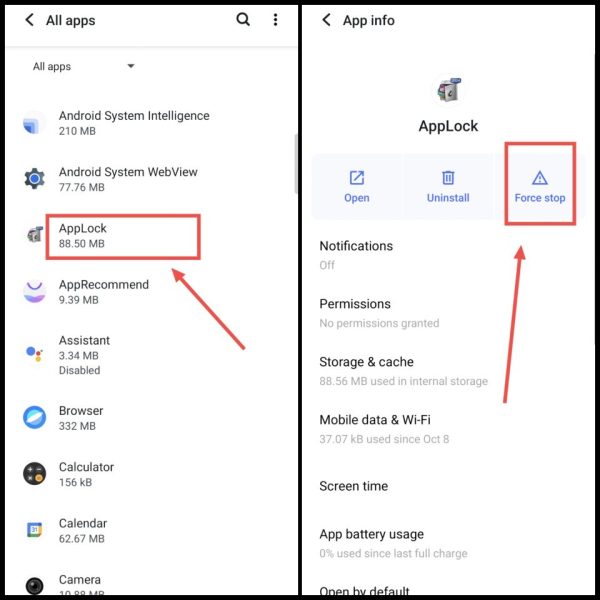Click the Open button for AppLock
This screenshot has width=600, height=600.
coord(357,187)
